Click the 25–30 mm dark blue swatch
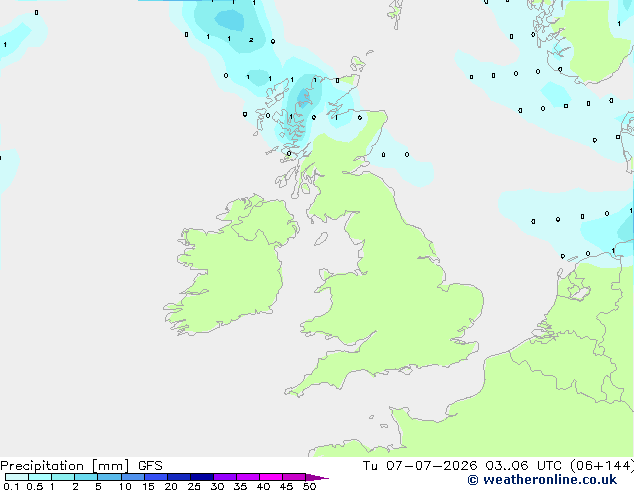634x490 pixels. (x=201, y=477)
